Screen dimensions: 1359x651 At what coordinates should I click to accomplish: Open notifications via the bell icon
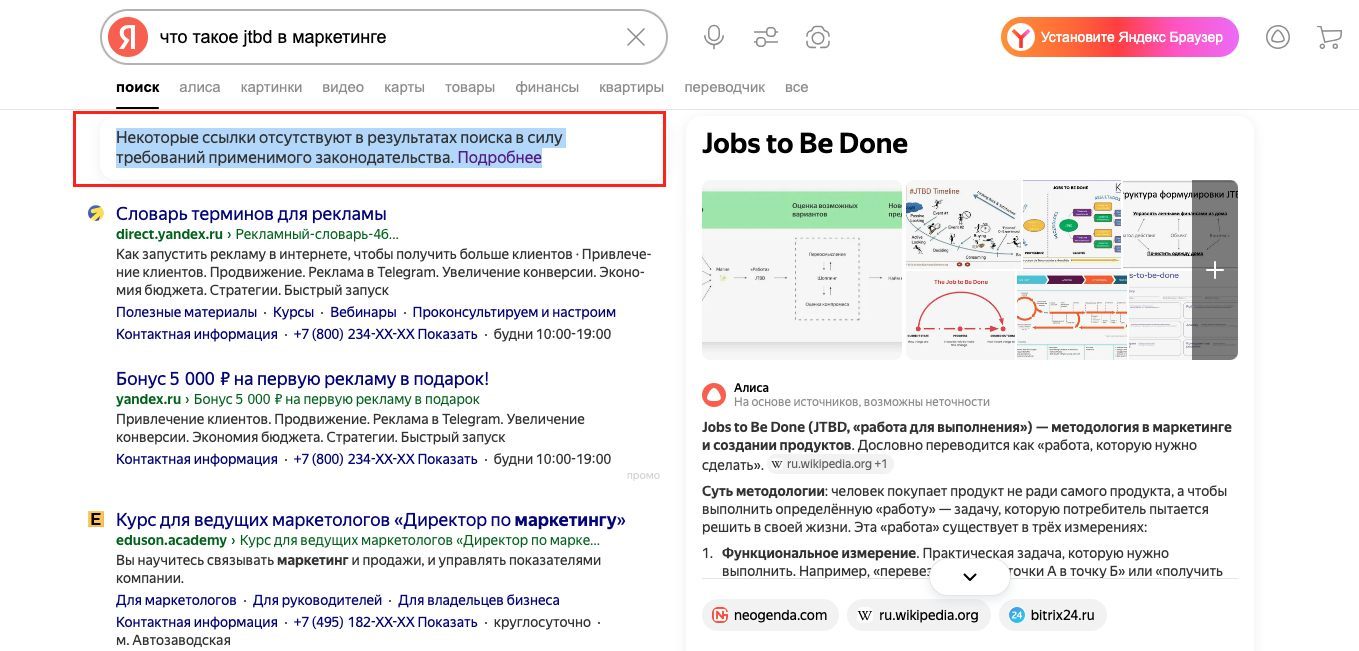[1278, 36]
